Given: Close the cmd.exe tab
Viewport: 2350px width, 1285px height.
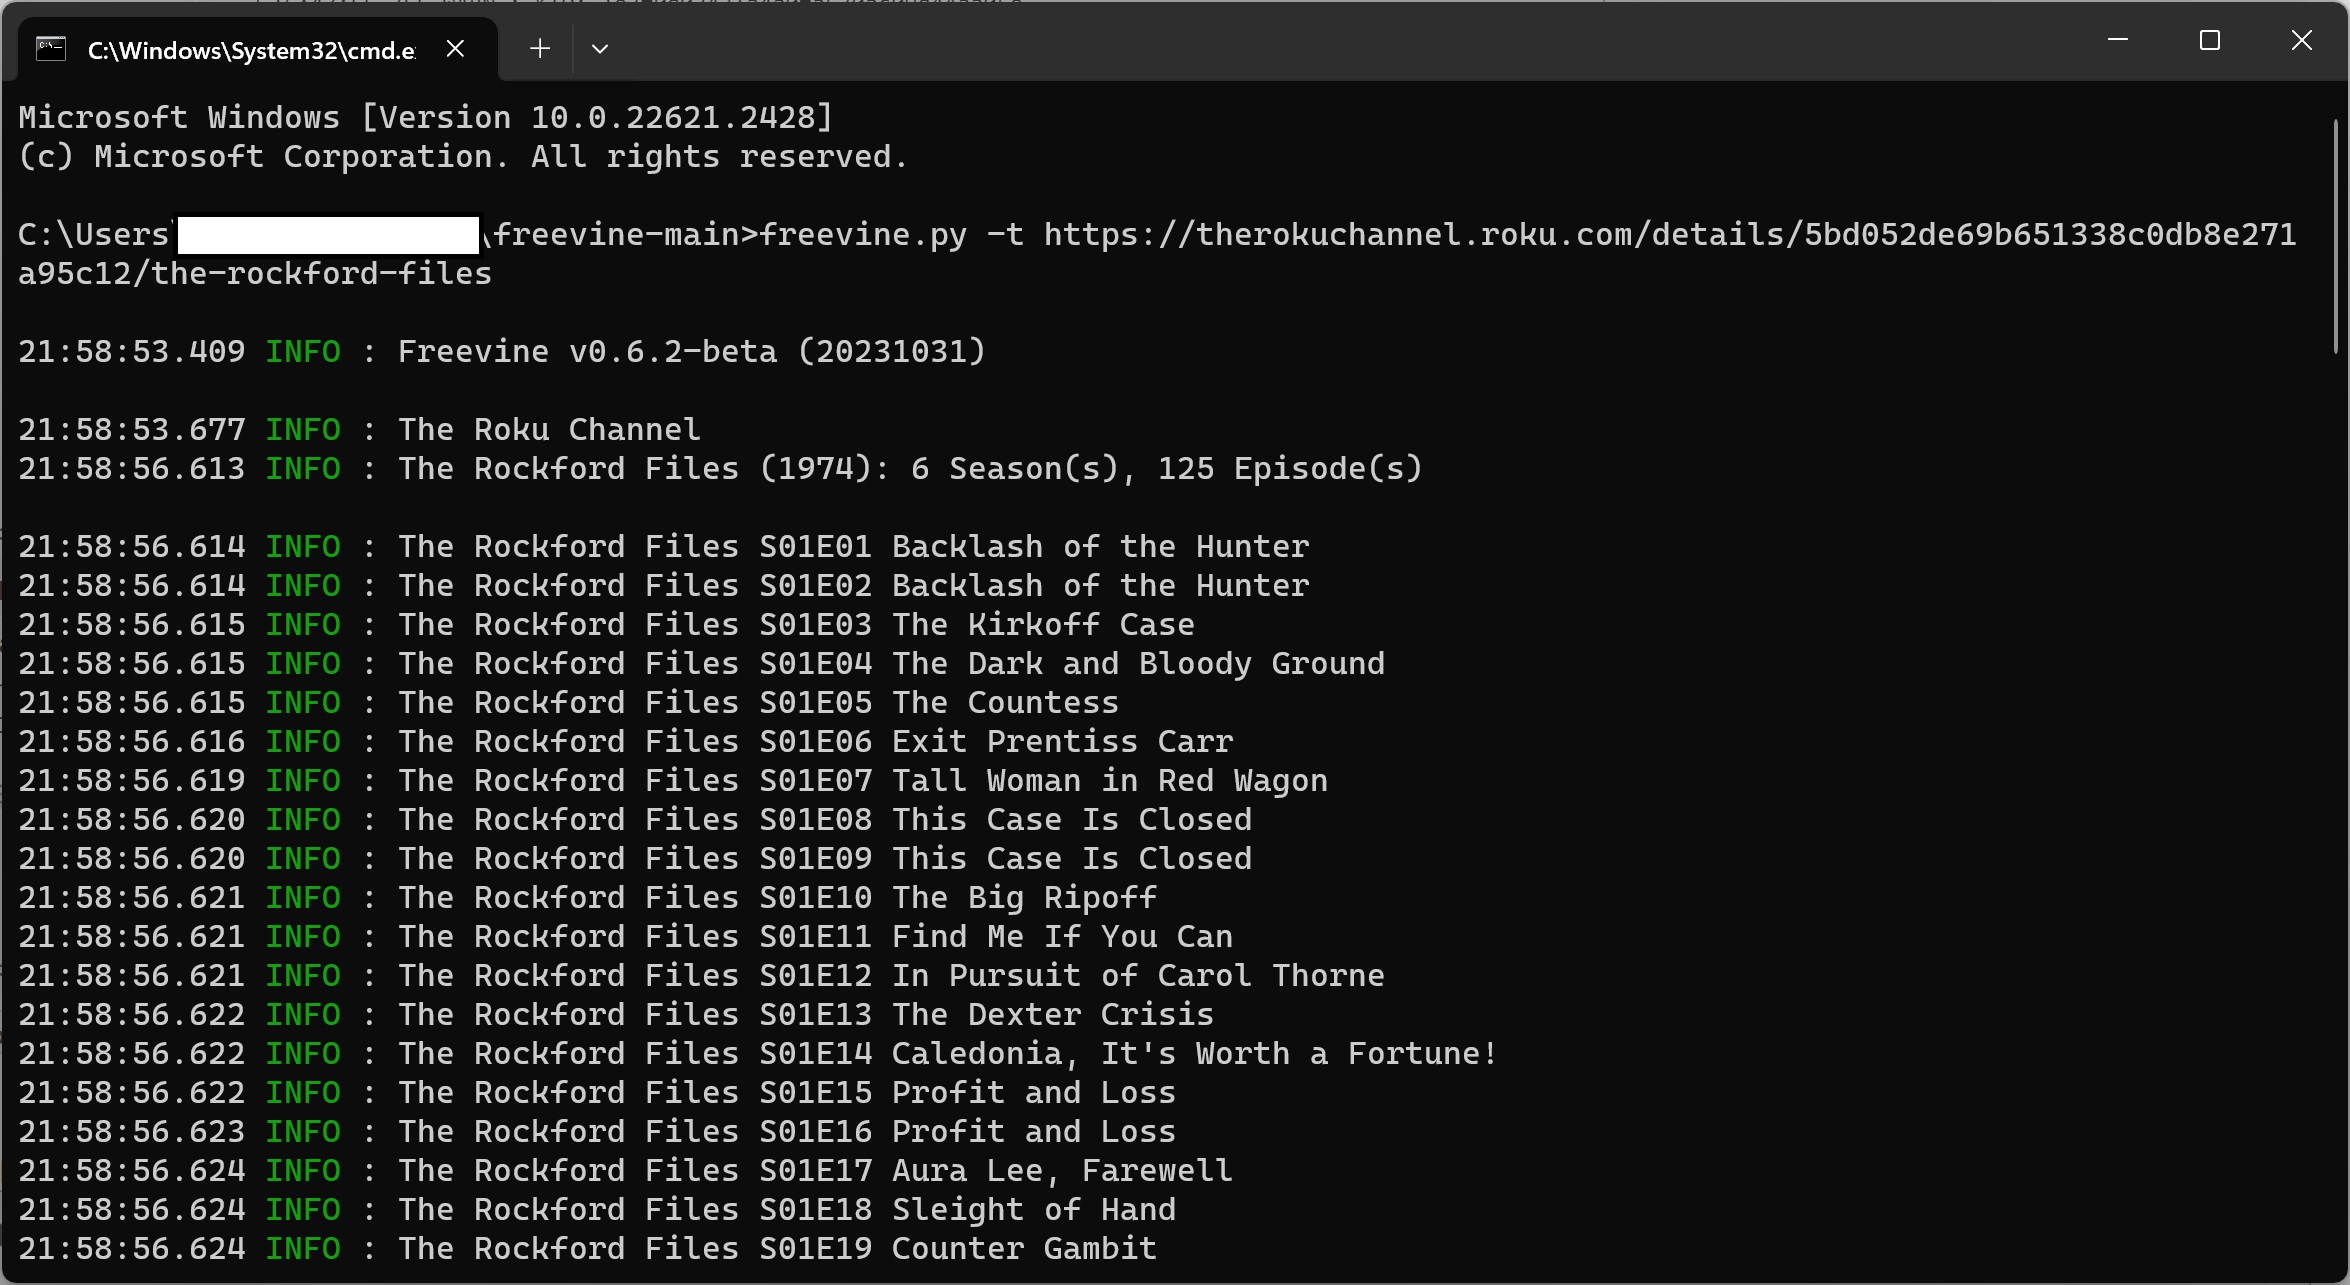Looking at the screenshot, I should (x=455, y=49).
